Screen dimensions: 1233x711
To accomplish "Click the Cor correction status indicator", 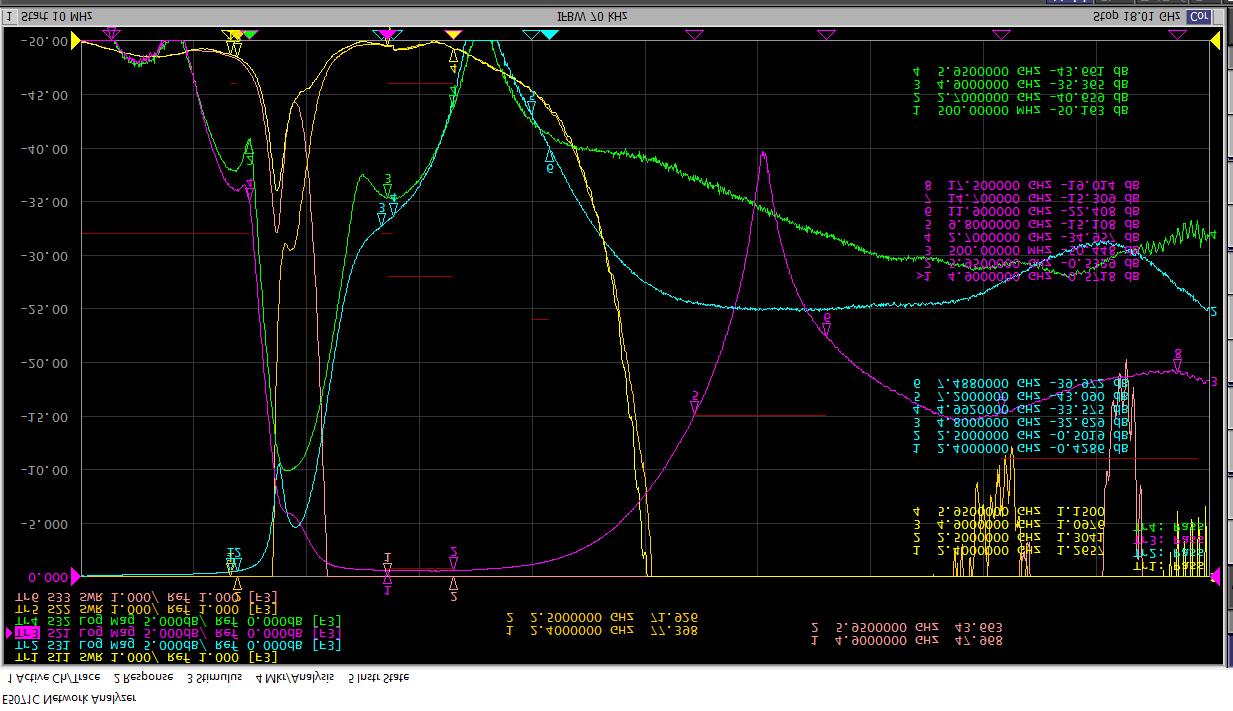I will pos(1197,17).
